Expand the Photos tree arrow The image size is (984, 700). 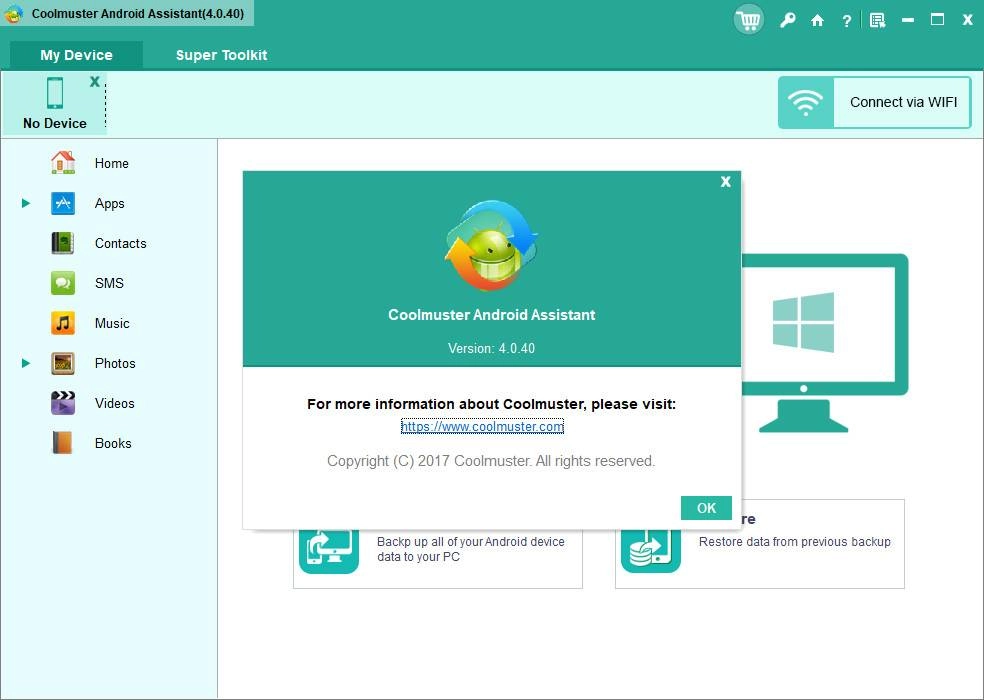coord(26,363)
